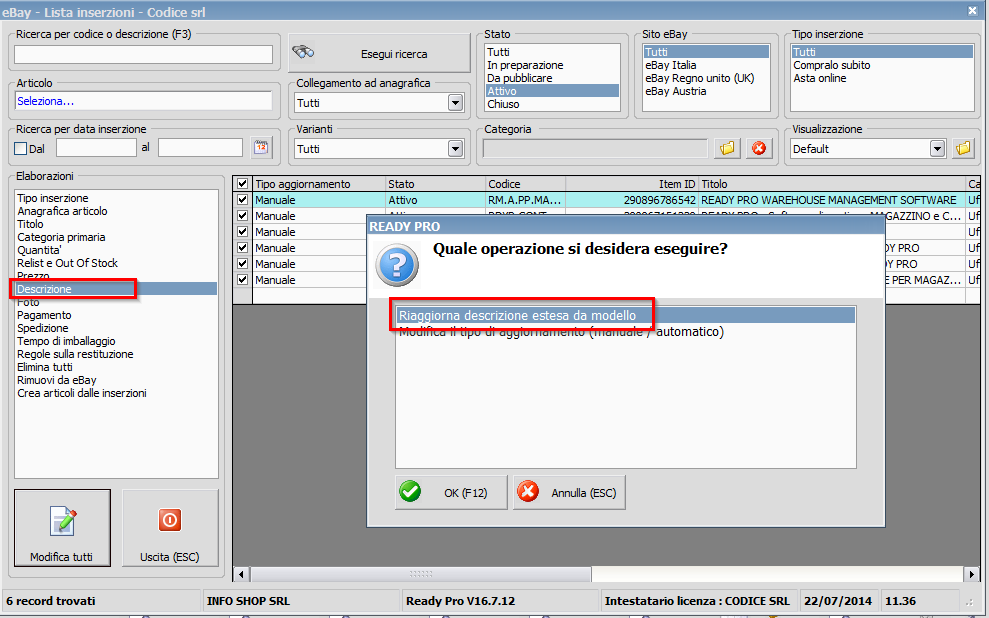Sort by the Codice column header

525,184
